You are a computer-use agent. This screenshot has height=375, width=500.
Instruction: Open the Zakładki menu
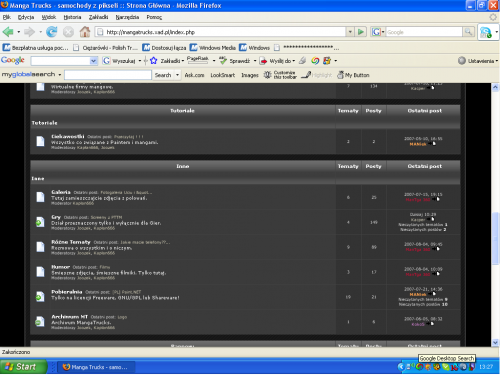98,17
